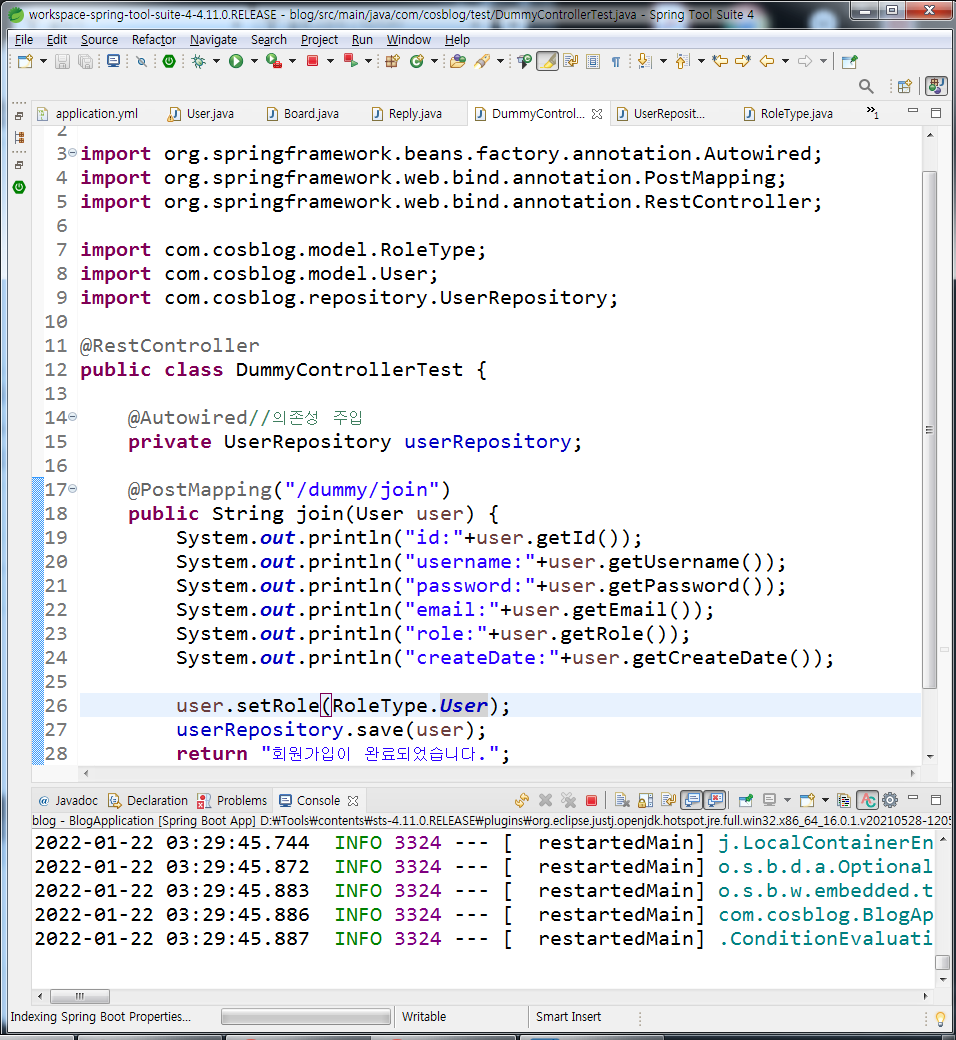Toggle Show Console on Standard Error
This screenshot has width=956, height=1040.
coord(715,801)
